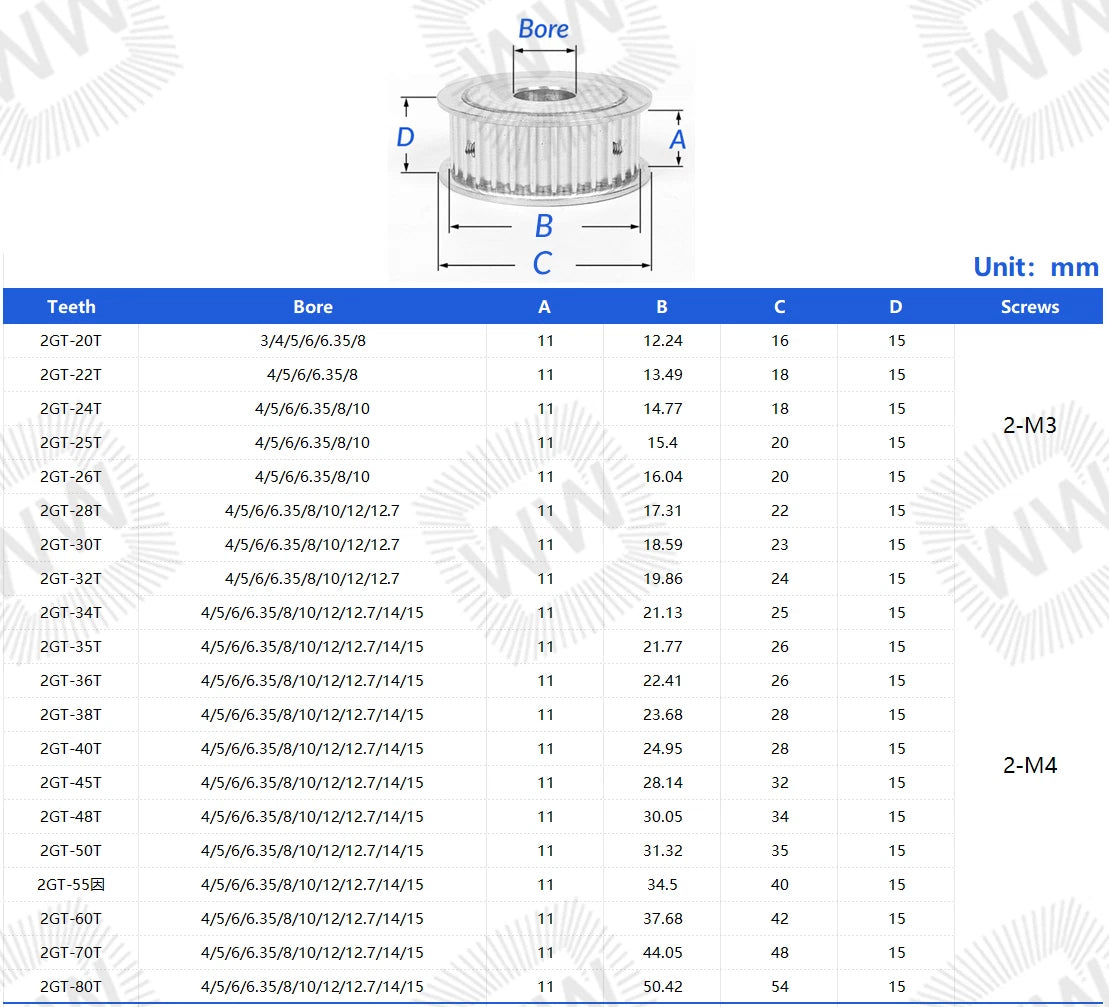Click the B value 37.68

(663, 919)
